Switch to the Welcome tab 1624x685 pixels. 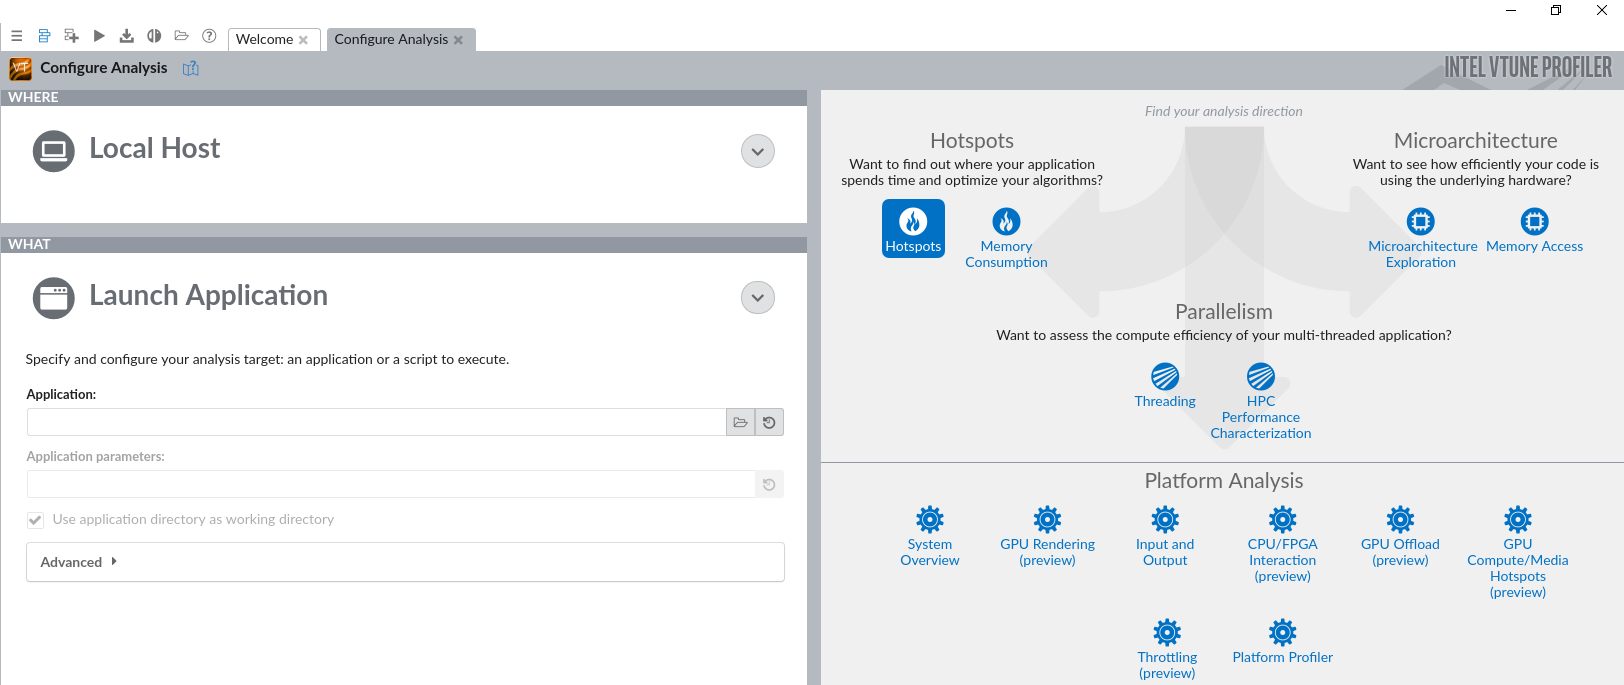[x=264, y=39]
